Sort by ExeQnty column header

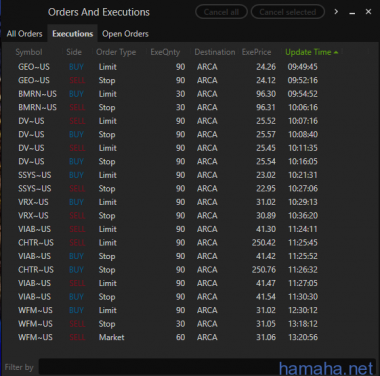[165, 52]
